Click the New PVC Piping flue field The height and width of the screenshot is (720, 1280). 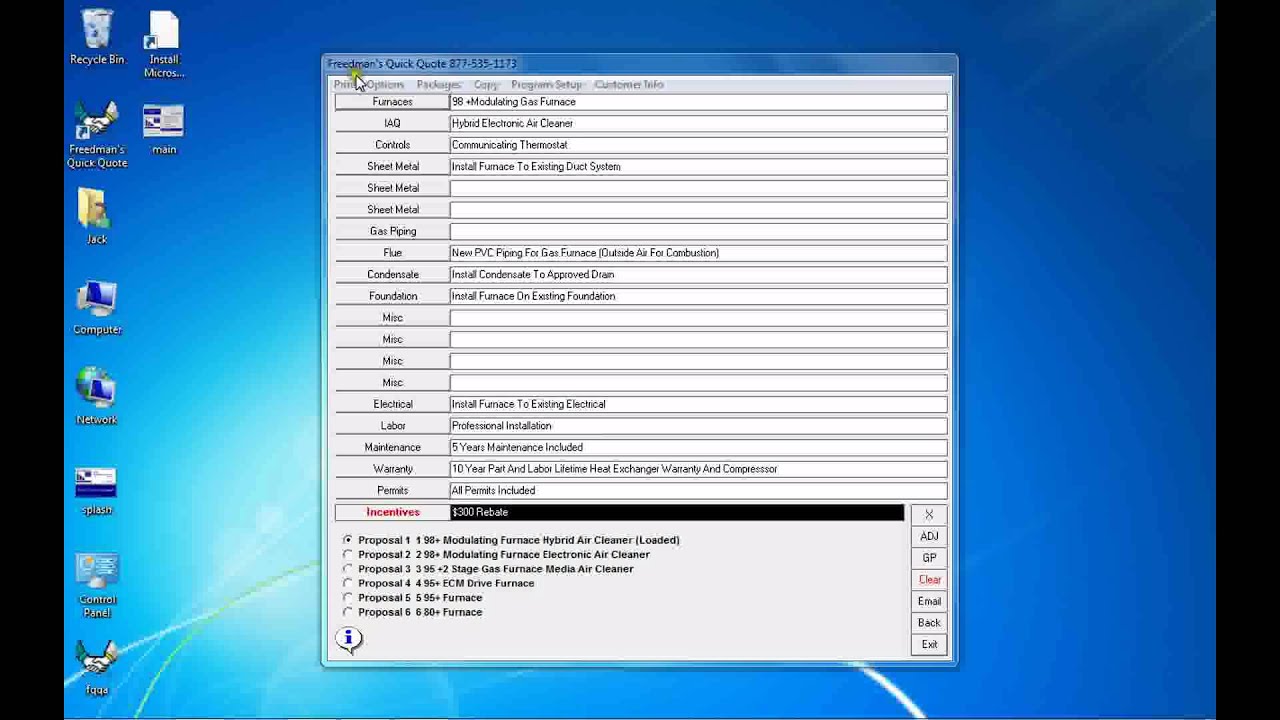698,253
